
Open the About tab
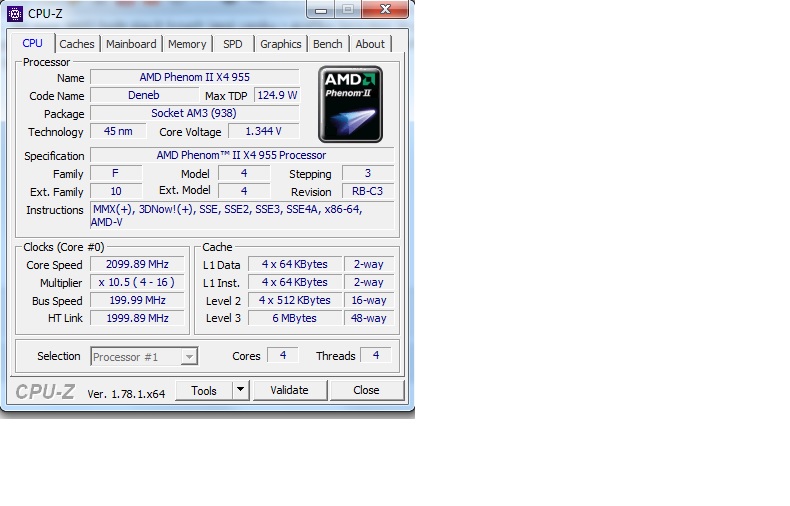click(370, 44)
